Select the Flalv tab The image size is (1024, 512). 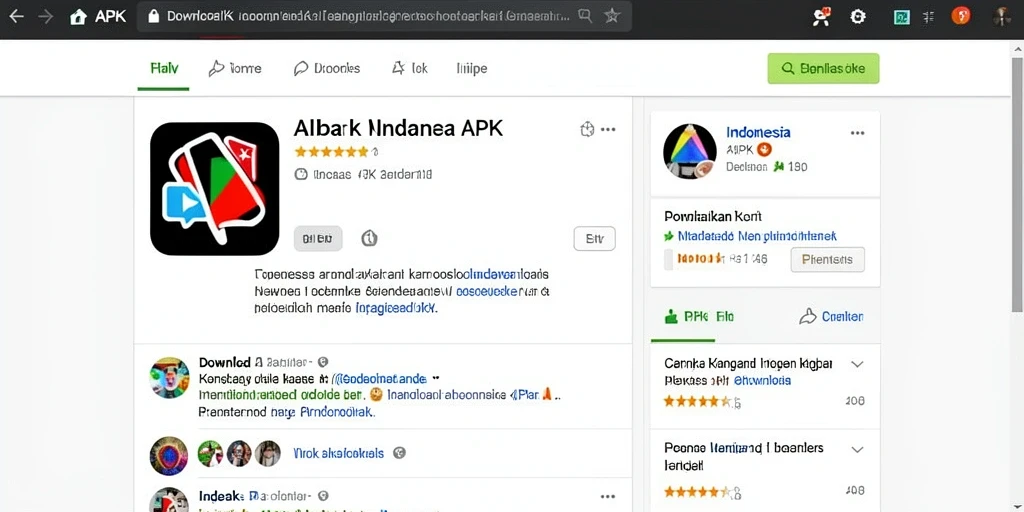pyautogui.click(x=164, y=69)
